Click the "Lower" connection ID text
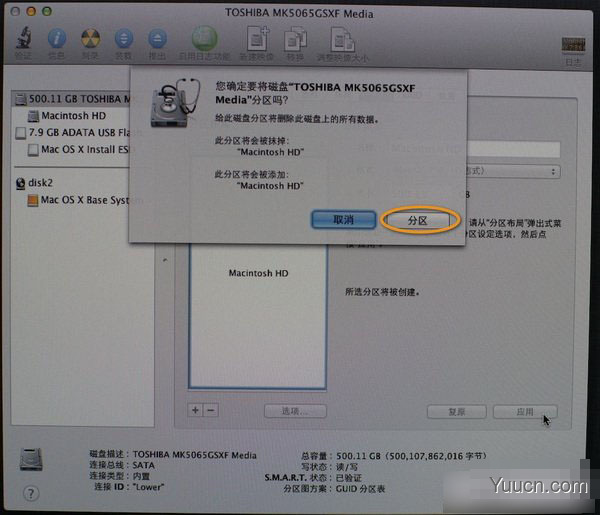600x515 pixels. click(148, 487)
